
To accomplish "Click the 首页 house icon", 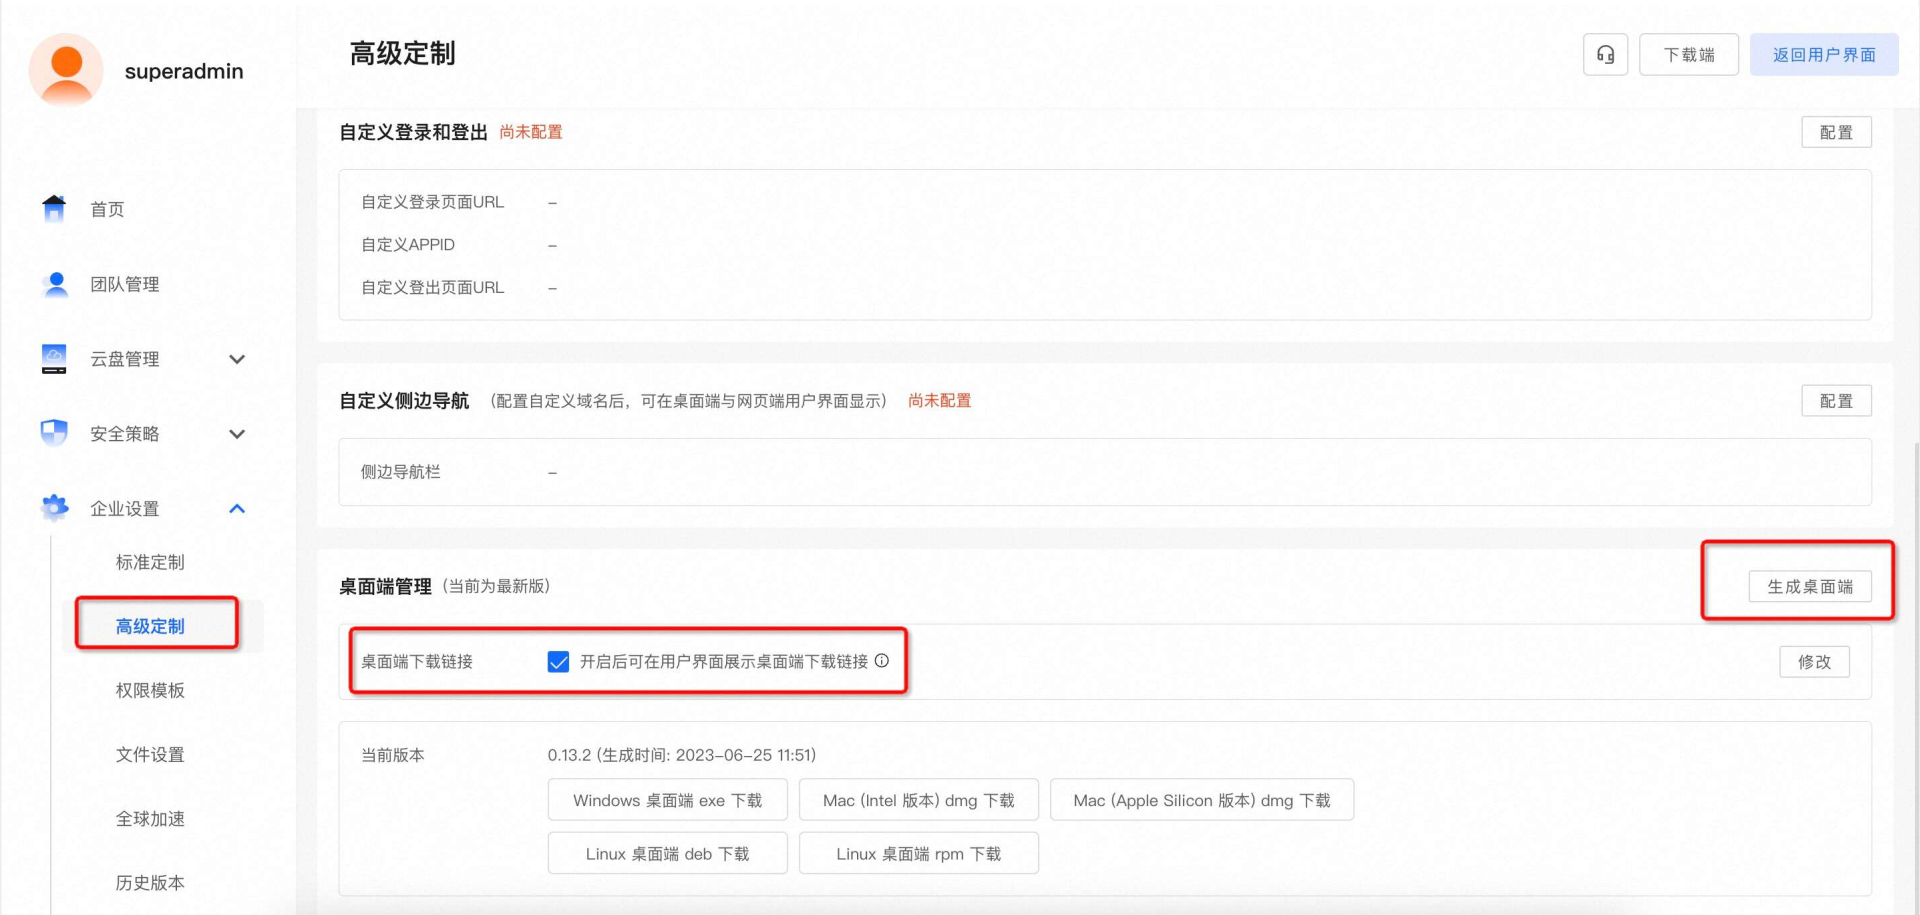I will coord(54,208).
